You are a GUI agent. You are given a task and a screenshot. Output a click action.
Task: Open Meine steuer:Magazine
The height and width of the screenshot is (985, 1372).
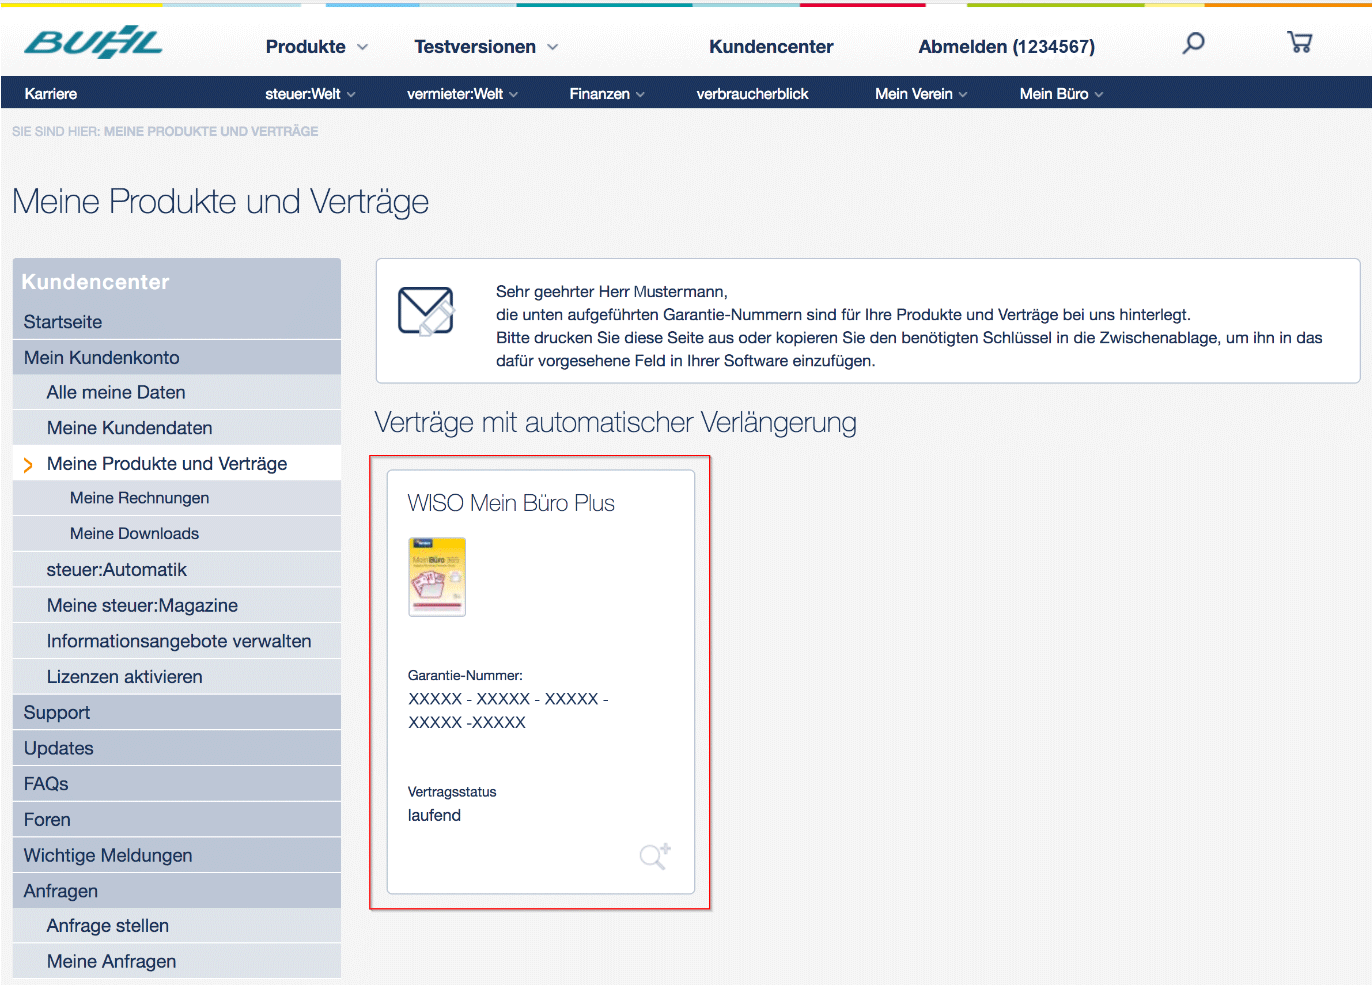point(177,606)
